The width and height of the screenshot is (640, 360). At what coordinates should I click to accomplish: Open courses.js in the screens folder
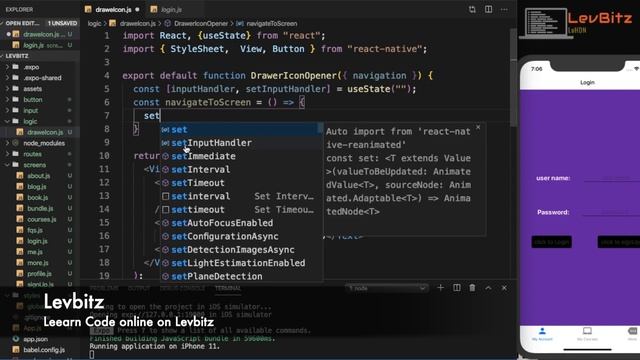[42, 220]
